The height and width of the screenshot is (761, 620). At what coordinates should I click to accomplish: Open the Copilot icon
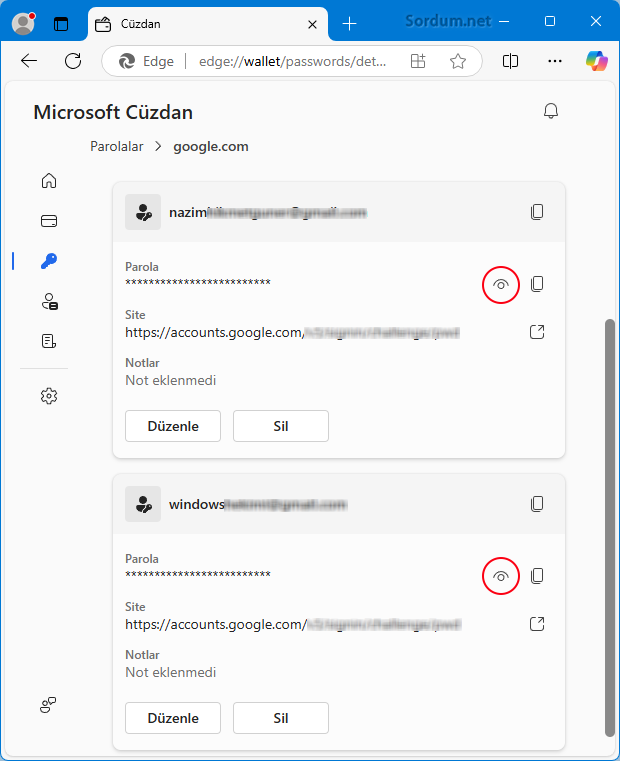tap(597, 61)
